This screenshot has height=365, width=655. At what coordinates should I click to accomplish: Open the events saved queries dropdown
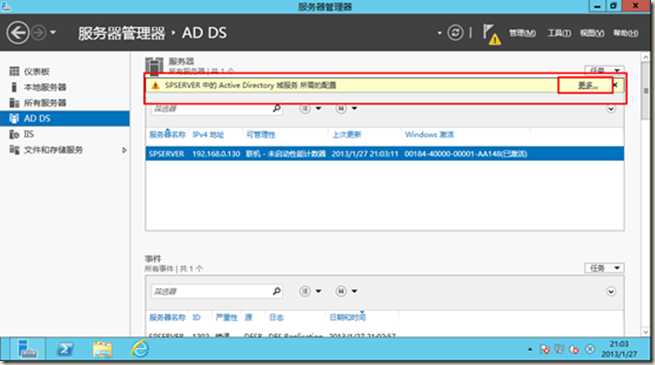tap(347, 291)
